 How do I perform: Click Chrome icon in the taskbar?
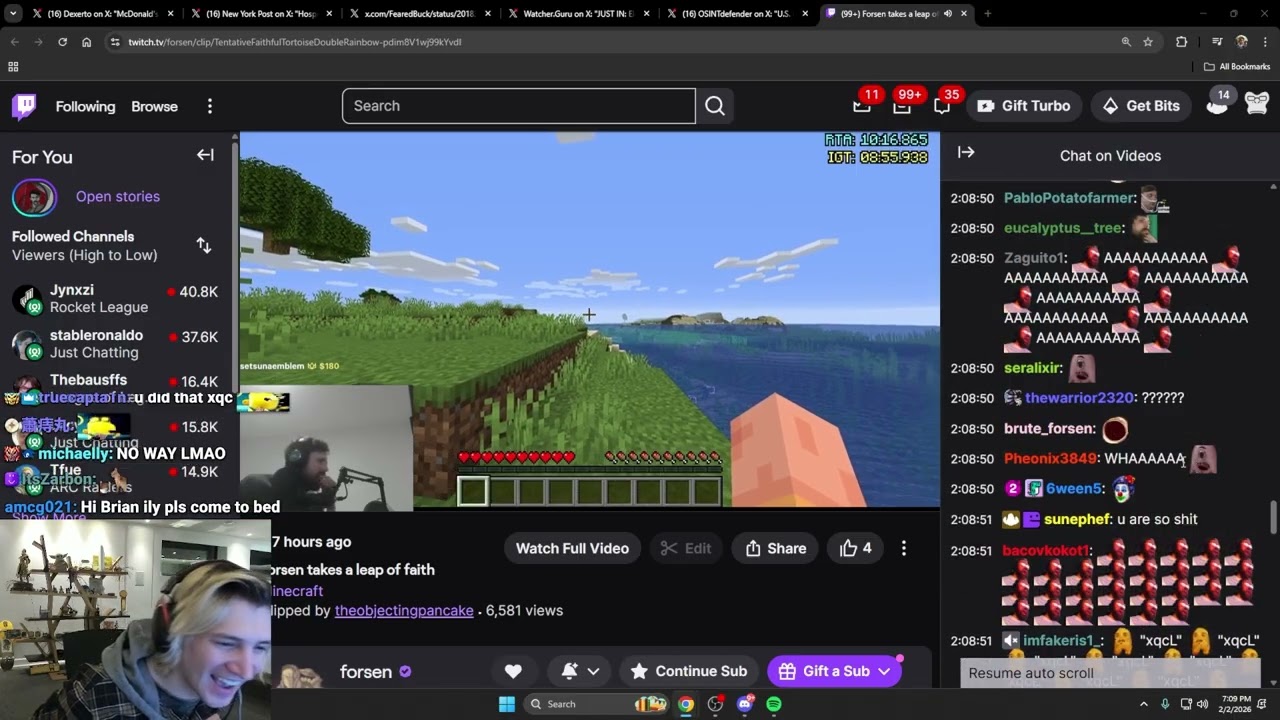(x=686, y=704)
